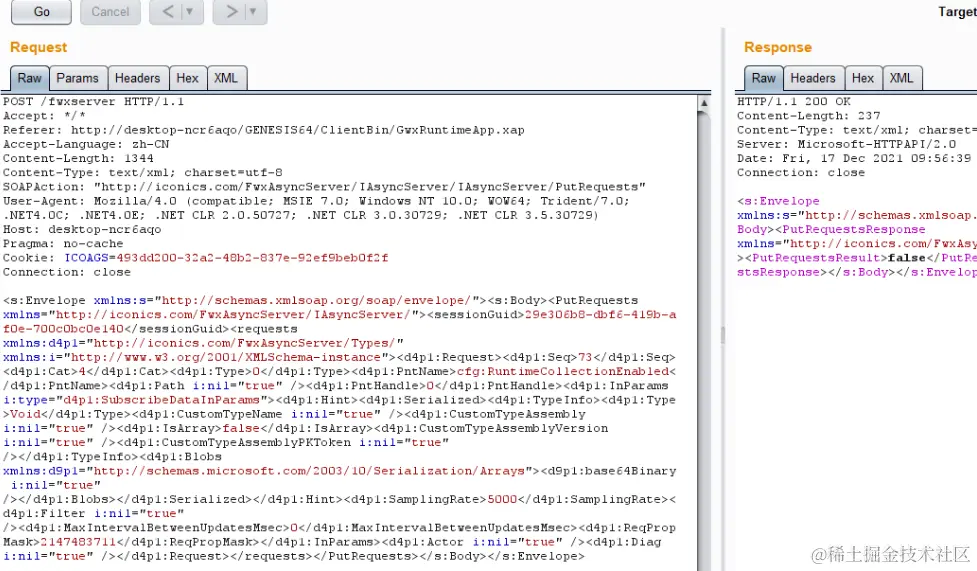Click the request 'Content-Type: text/xml' line
This screenshot has width=977, height=571.
[143, 172]
